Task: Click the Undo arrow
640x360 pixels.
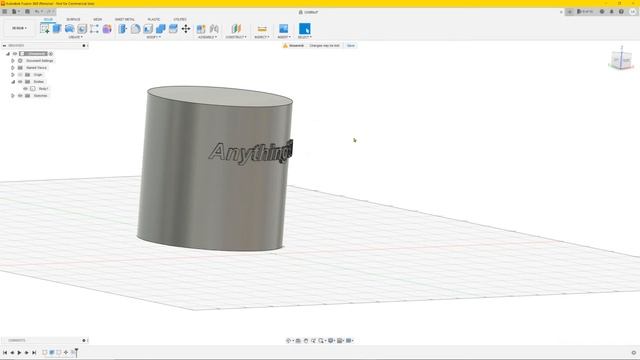Action: click(x=38, y=12)
